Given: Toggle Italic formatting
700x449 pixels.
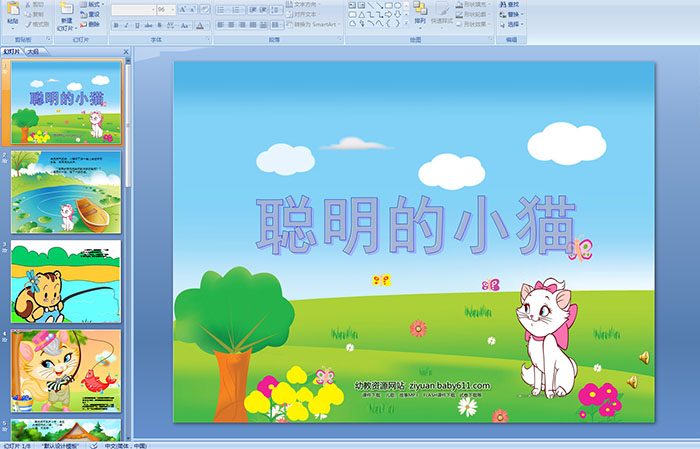Looking at the screenshot, I should tap(127, 25).
